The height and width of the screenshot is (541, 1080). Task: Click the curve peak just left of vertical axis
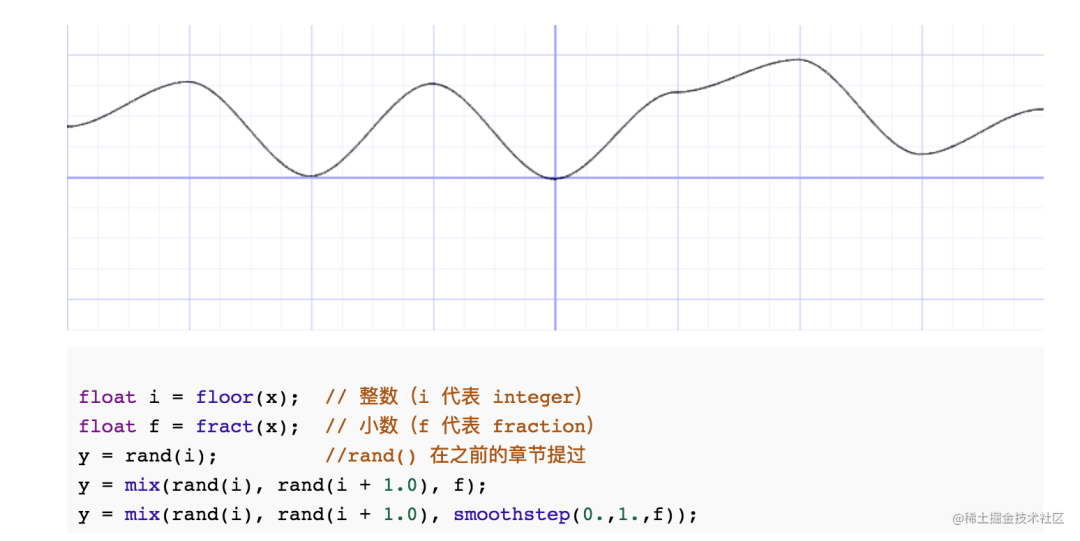tap(432, 83)
